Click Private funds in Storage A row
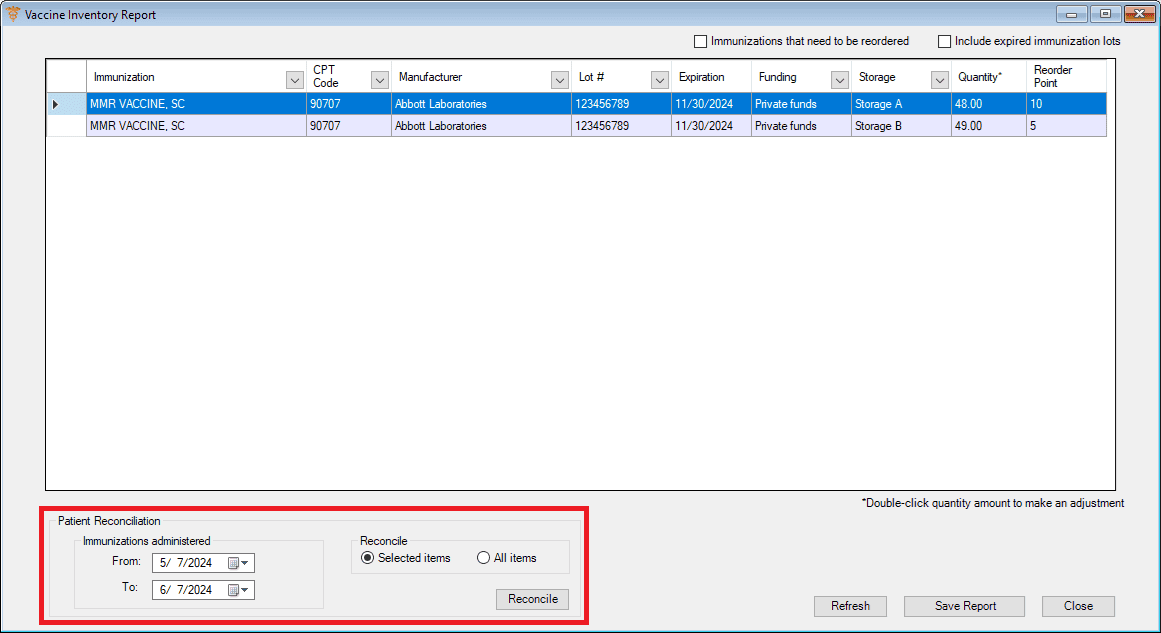 click(801, 104)
